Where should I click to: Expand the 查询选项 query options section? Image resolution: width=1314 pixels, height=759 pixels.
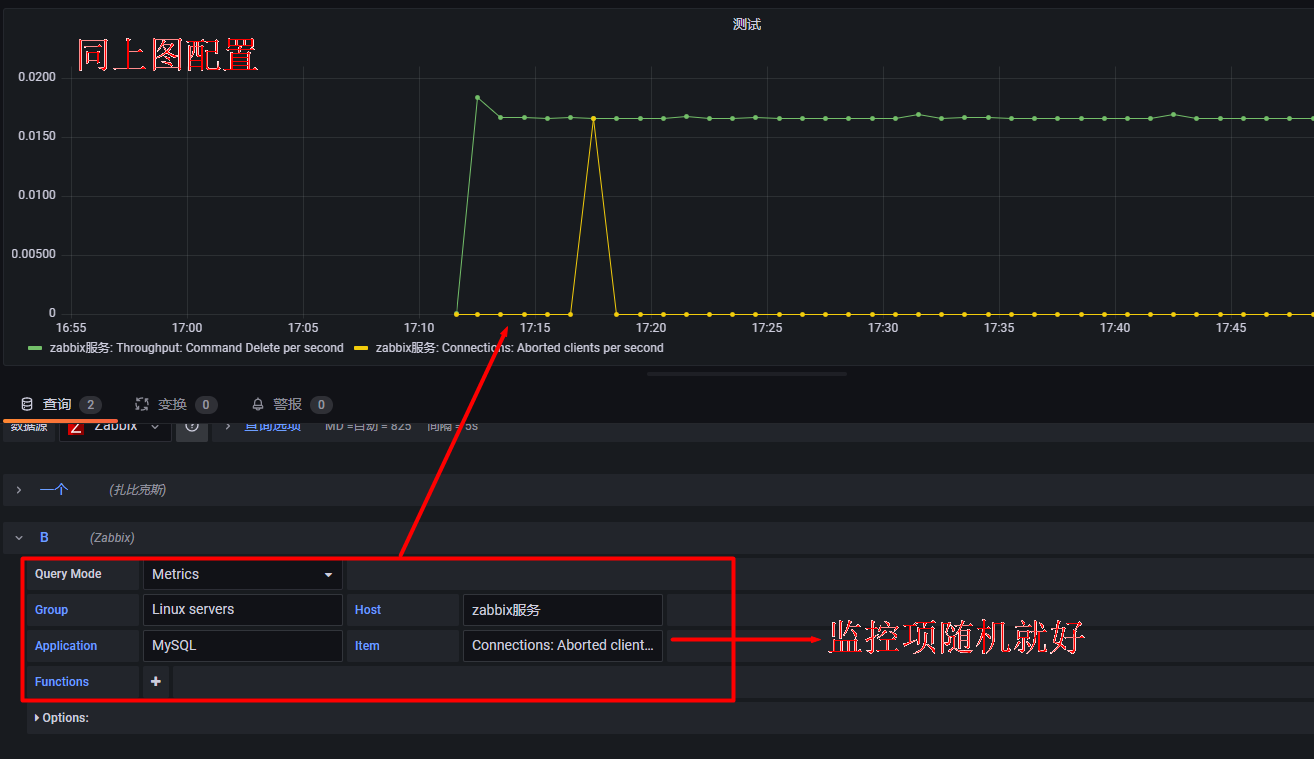coord(272,427)
